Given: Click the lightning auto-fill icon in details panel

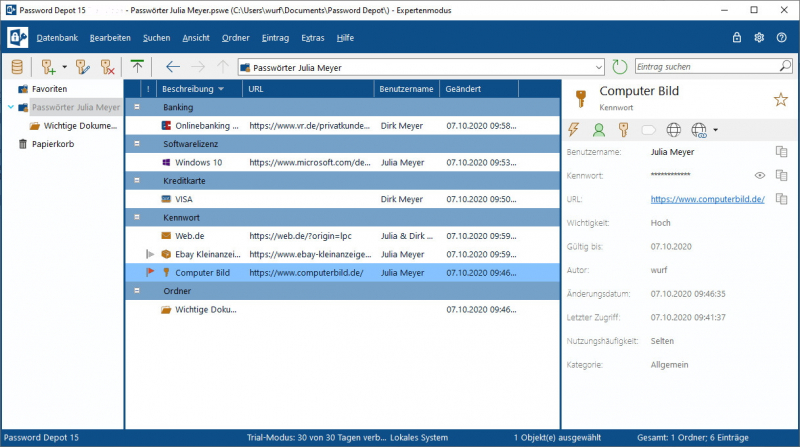Looking at the screenshot, I should click(x=573, y=129).
